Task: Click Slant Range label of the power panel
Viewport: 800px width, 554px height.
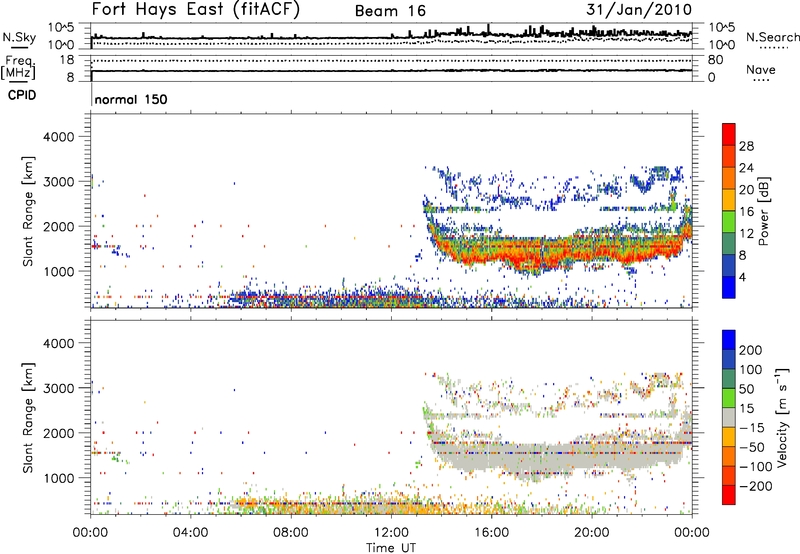Action: (28, 211)
